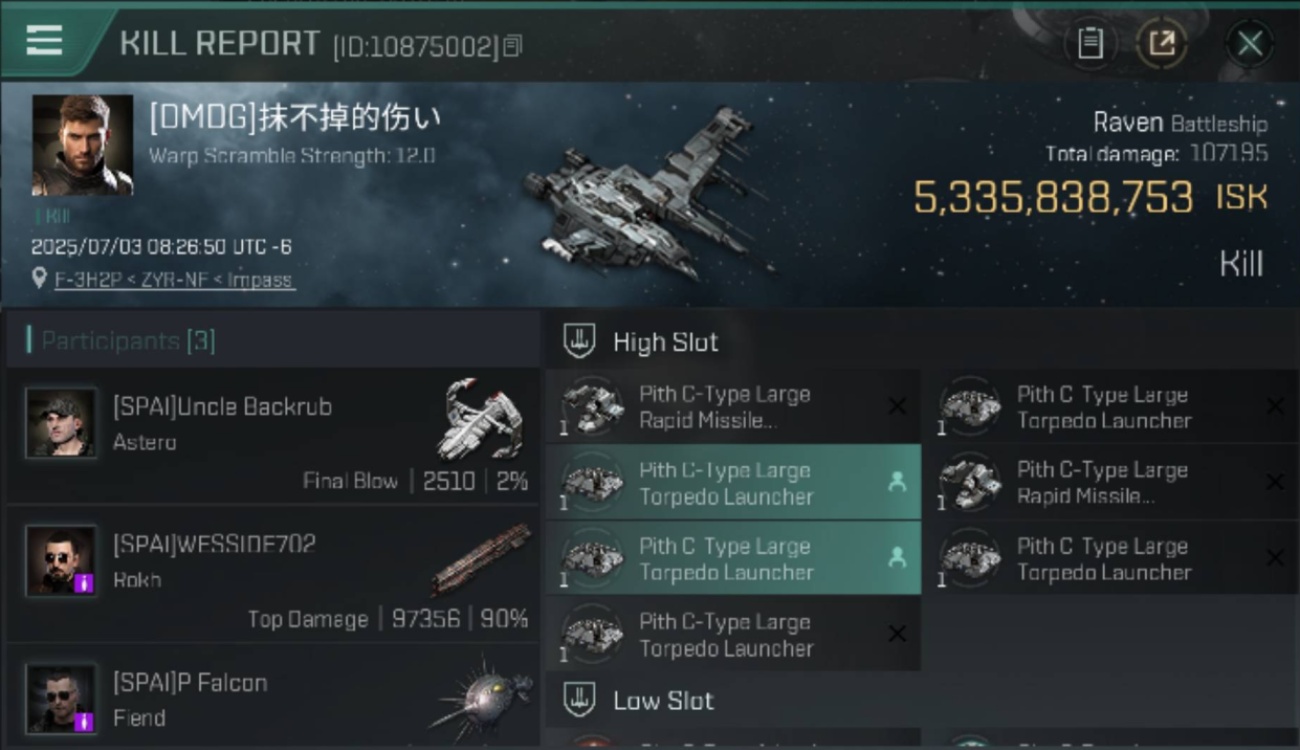
Task: Select right-column second-row Rapid Missile launcher
Action: 1110,483
